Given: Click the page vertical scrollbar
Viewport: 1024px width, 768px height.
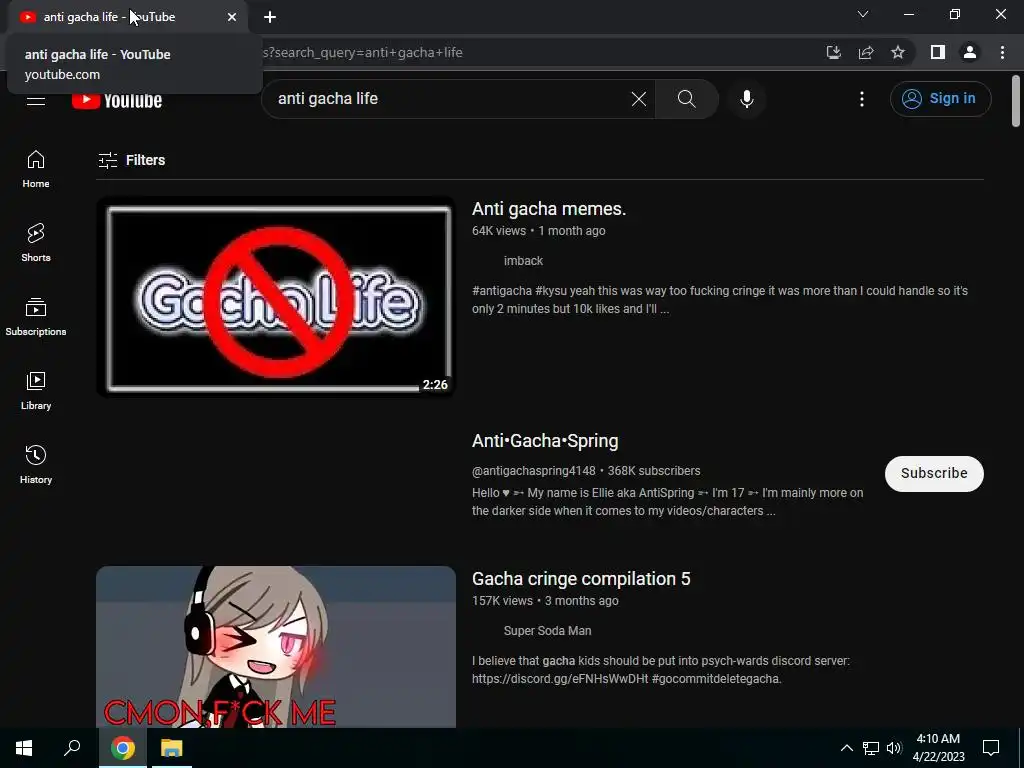Looking at the screenshot, I should click(1016, 101).
